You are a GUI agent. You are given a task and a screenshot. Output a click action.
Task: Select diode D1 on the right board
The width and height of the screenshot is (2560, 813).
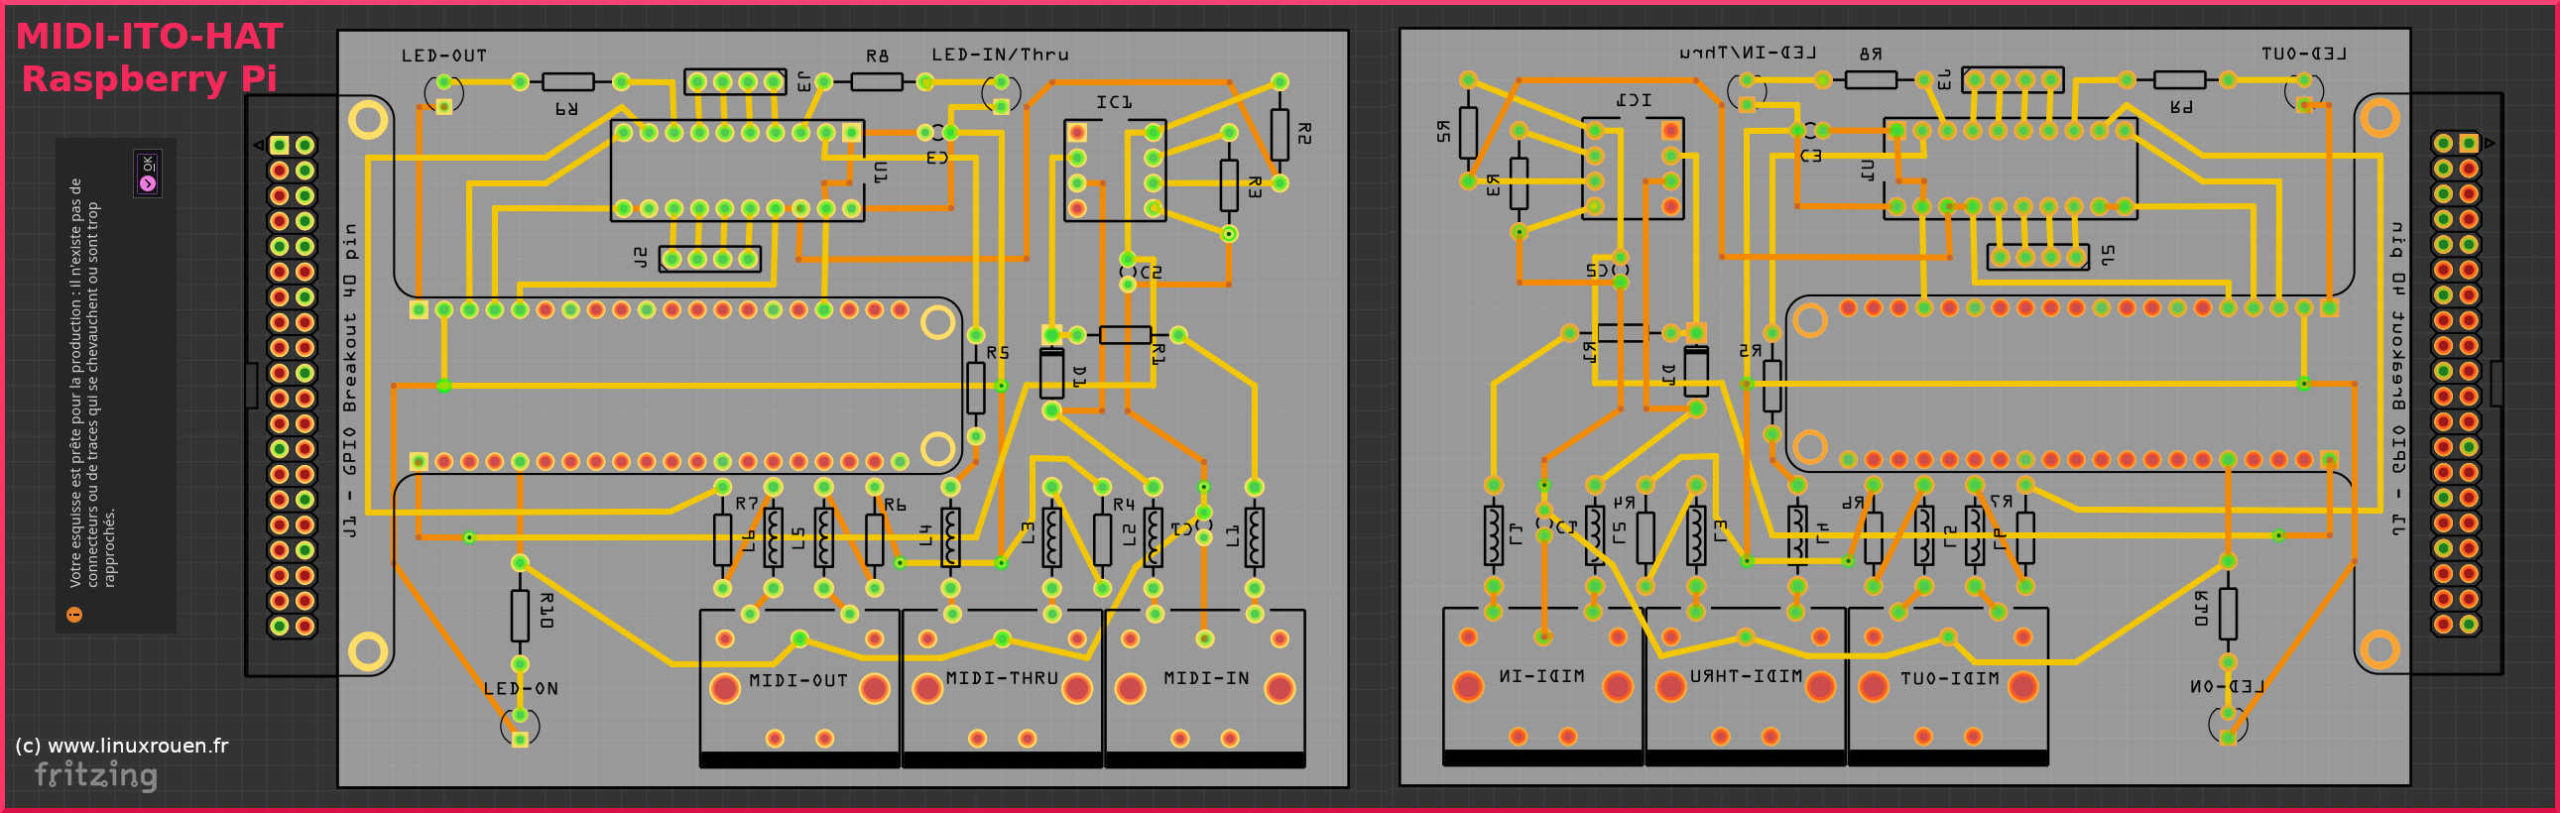tap(1696, 370)
